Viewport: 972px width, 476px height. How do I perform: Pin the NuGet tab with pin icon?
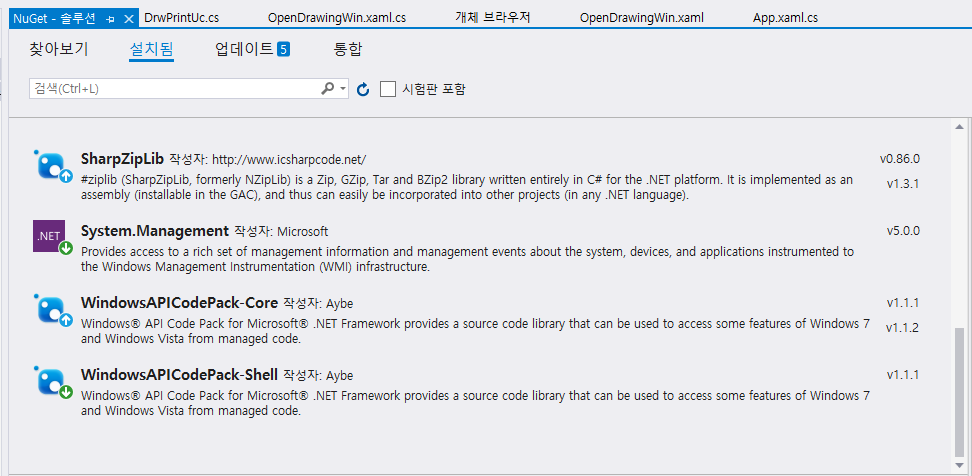point(110,19)
